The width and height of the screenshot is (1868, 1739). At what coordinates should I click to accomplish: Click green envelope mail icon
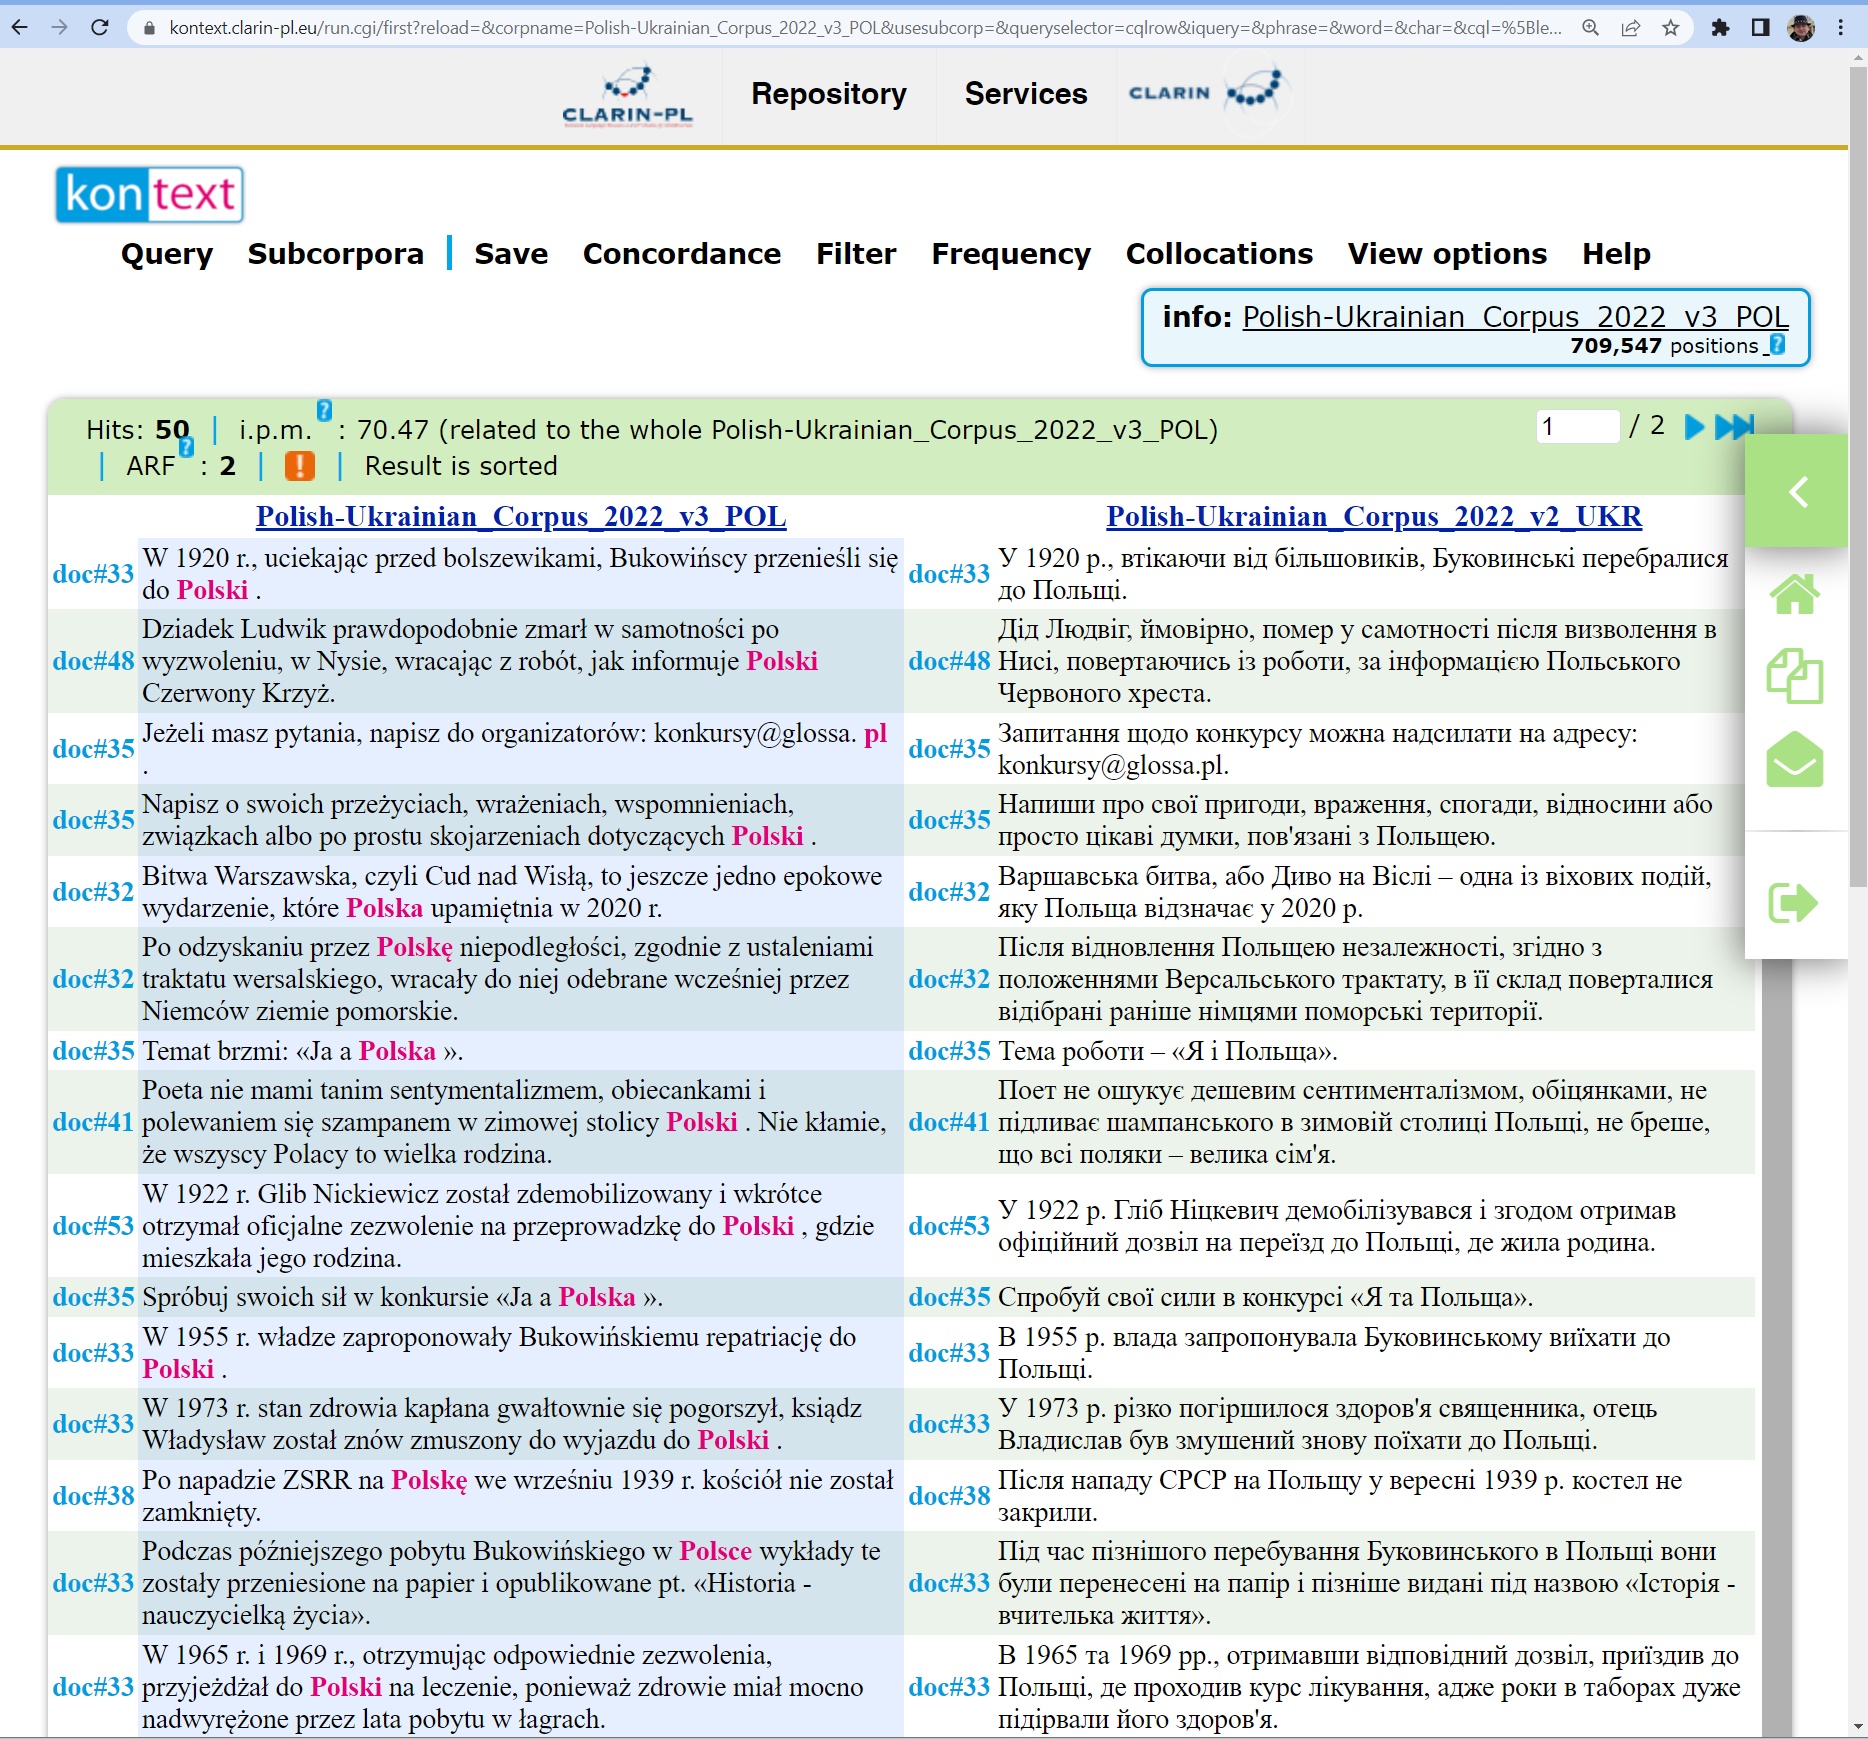[1795, 759]
